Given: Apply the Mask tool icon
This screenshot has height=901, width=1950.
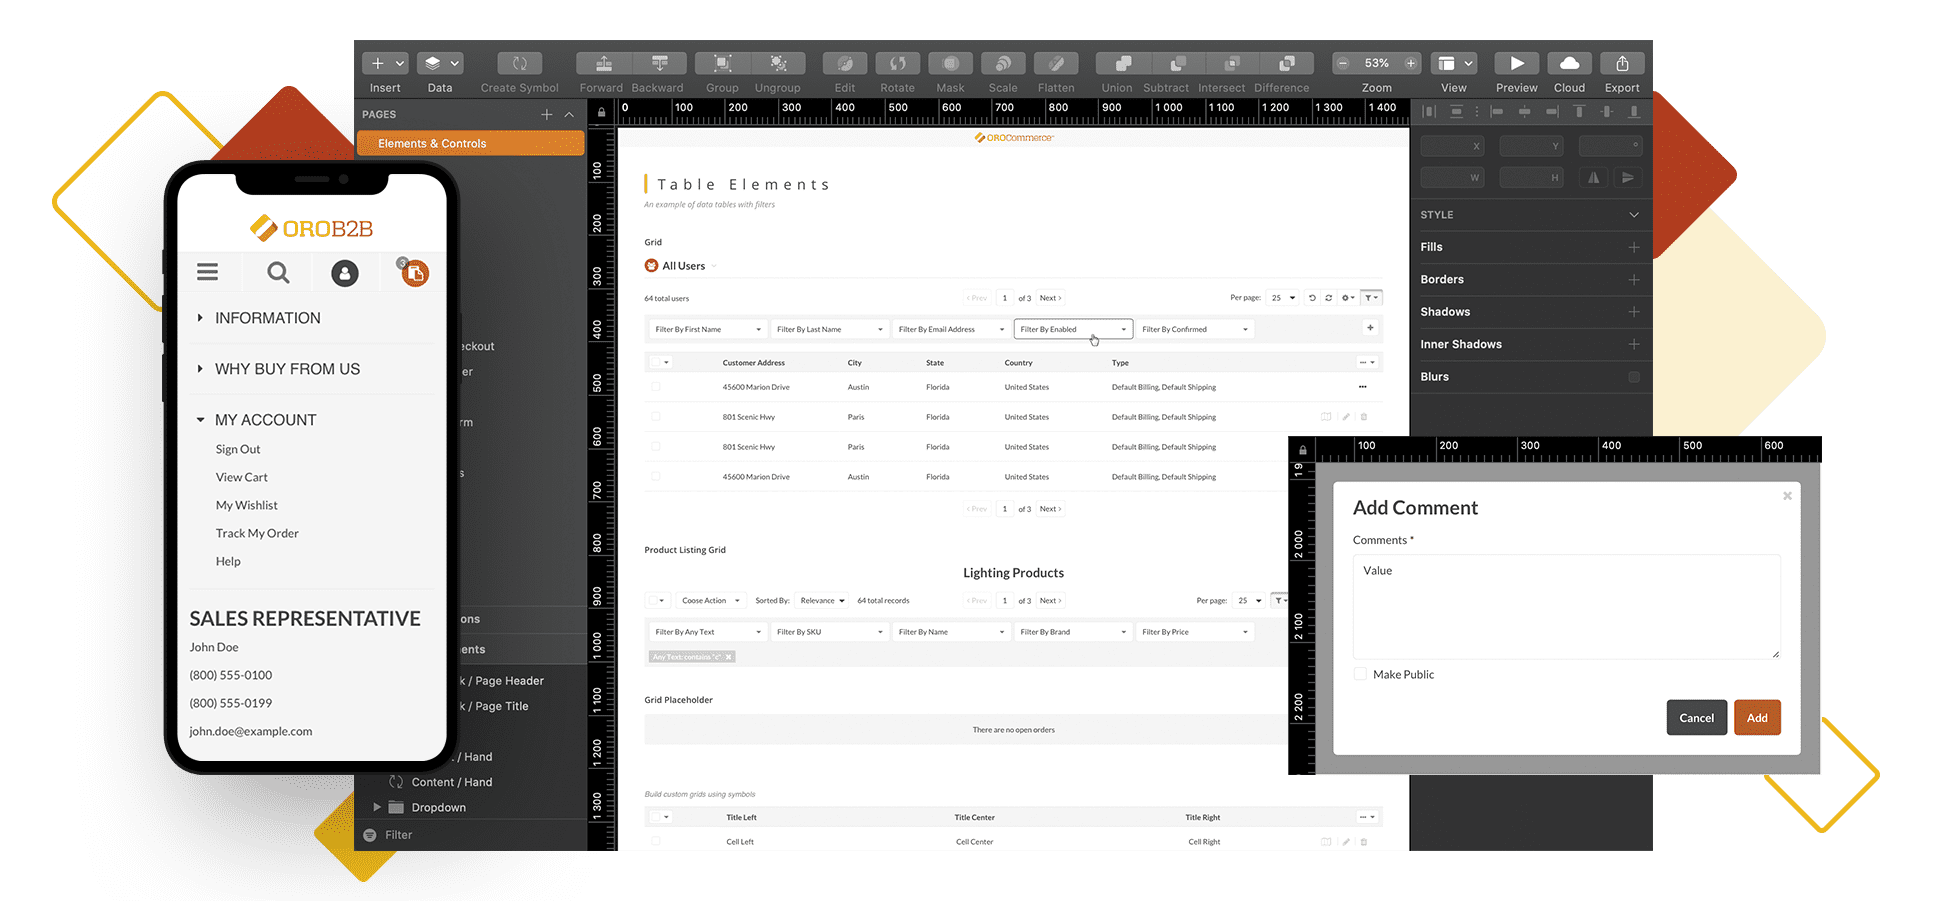Looking at the screenshot, I should tap(951, 63).
